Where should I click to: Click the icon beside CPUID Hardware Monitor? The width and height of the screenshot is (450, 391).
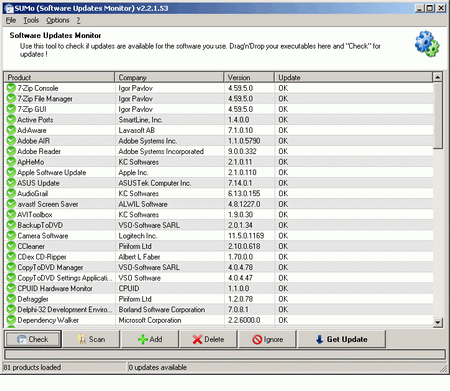[11, 288]
